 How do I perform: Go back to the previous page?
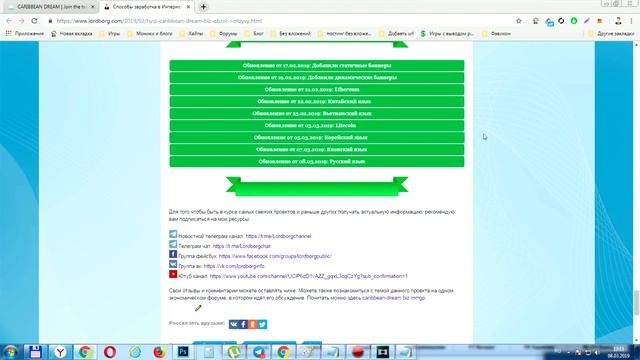tap(9, 21)
